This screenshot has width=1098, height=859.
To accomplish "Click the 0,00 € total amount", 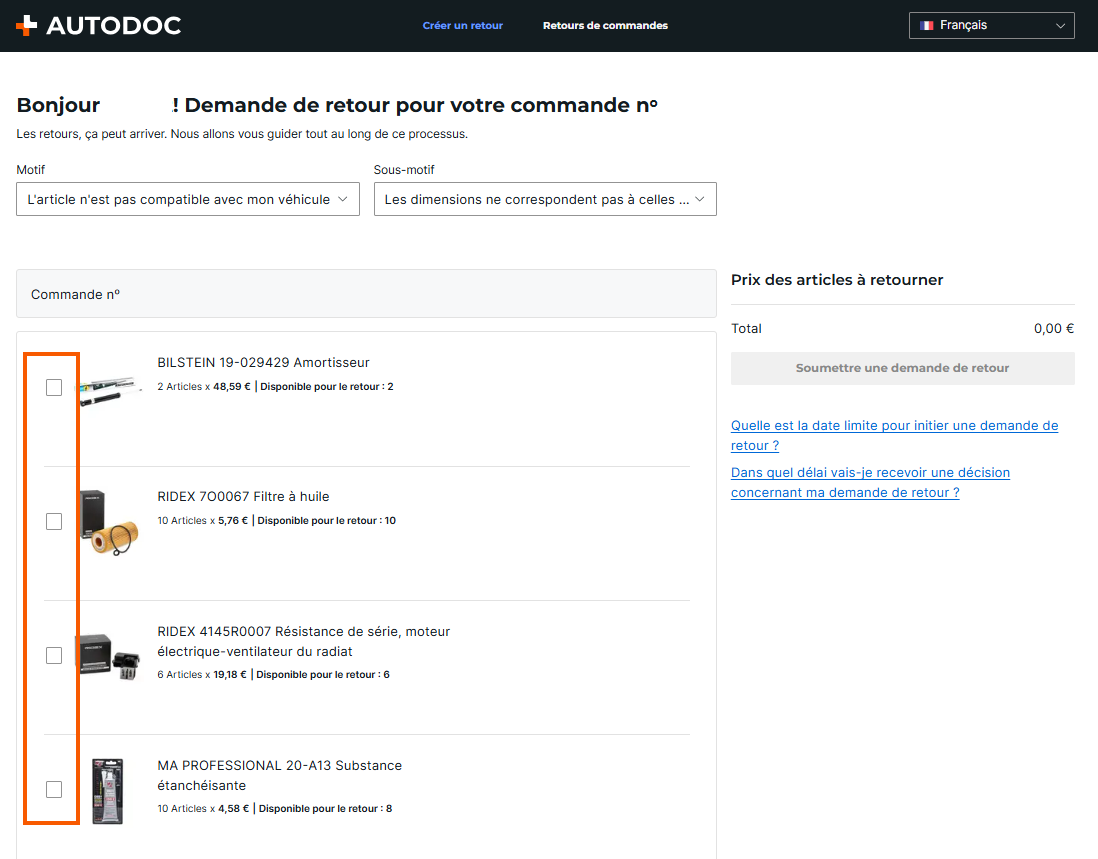I will click(x=1053, y=328).
